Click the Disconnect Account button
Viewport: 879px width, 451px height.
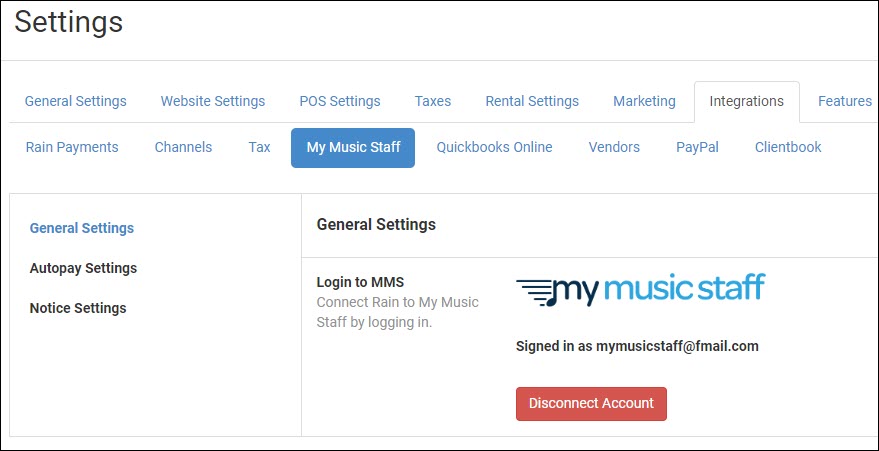[x=591, y=403]
